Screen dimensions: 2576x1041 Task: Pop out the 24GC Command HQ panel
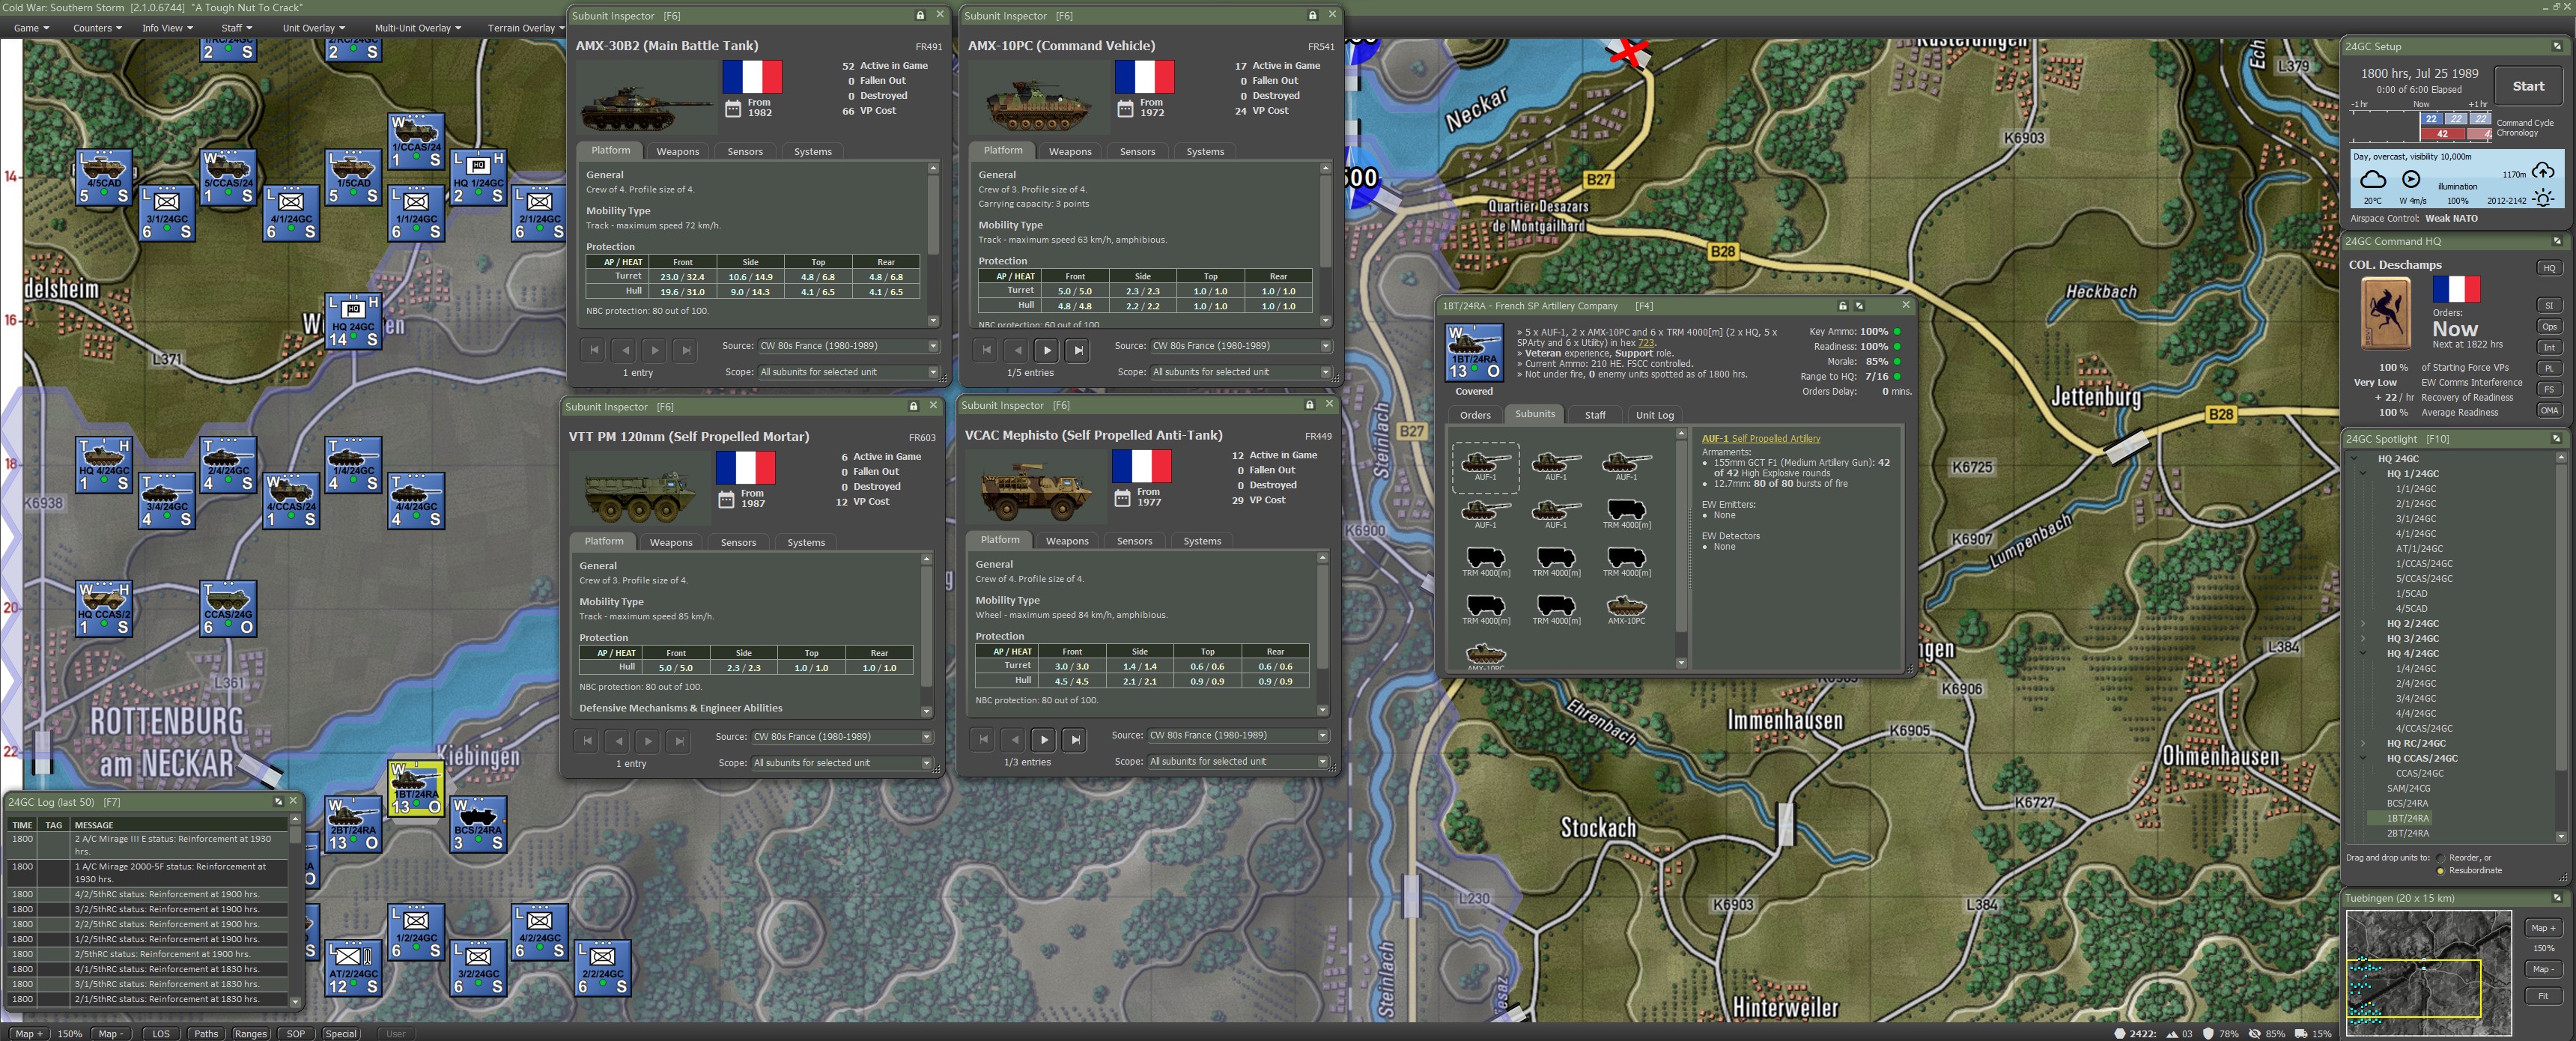coord(2557,241)
